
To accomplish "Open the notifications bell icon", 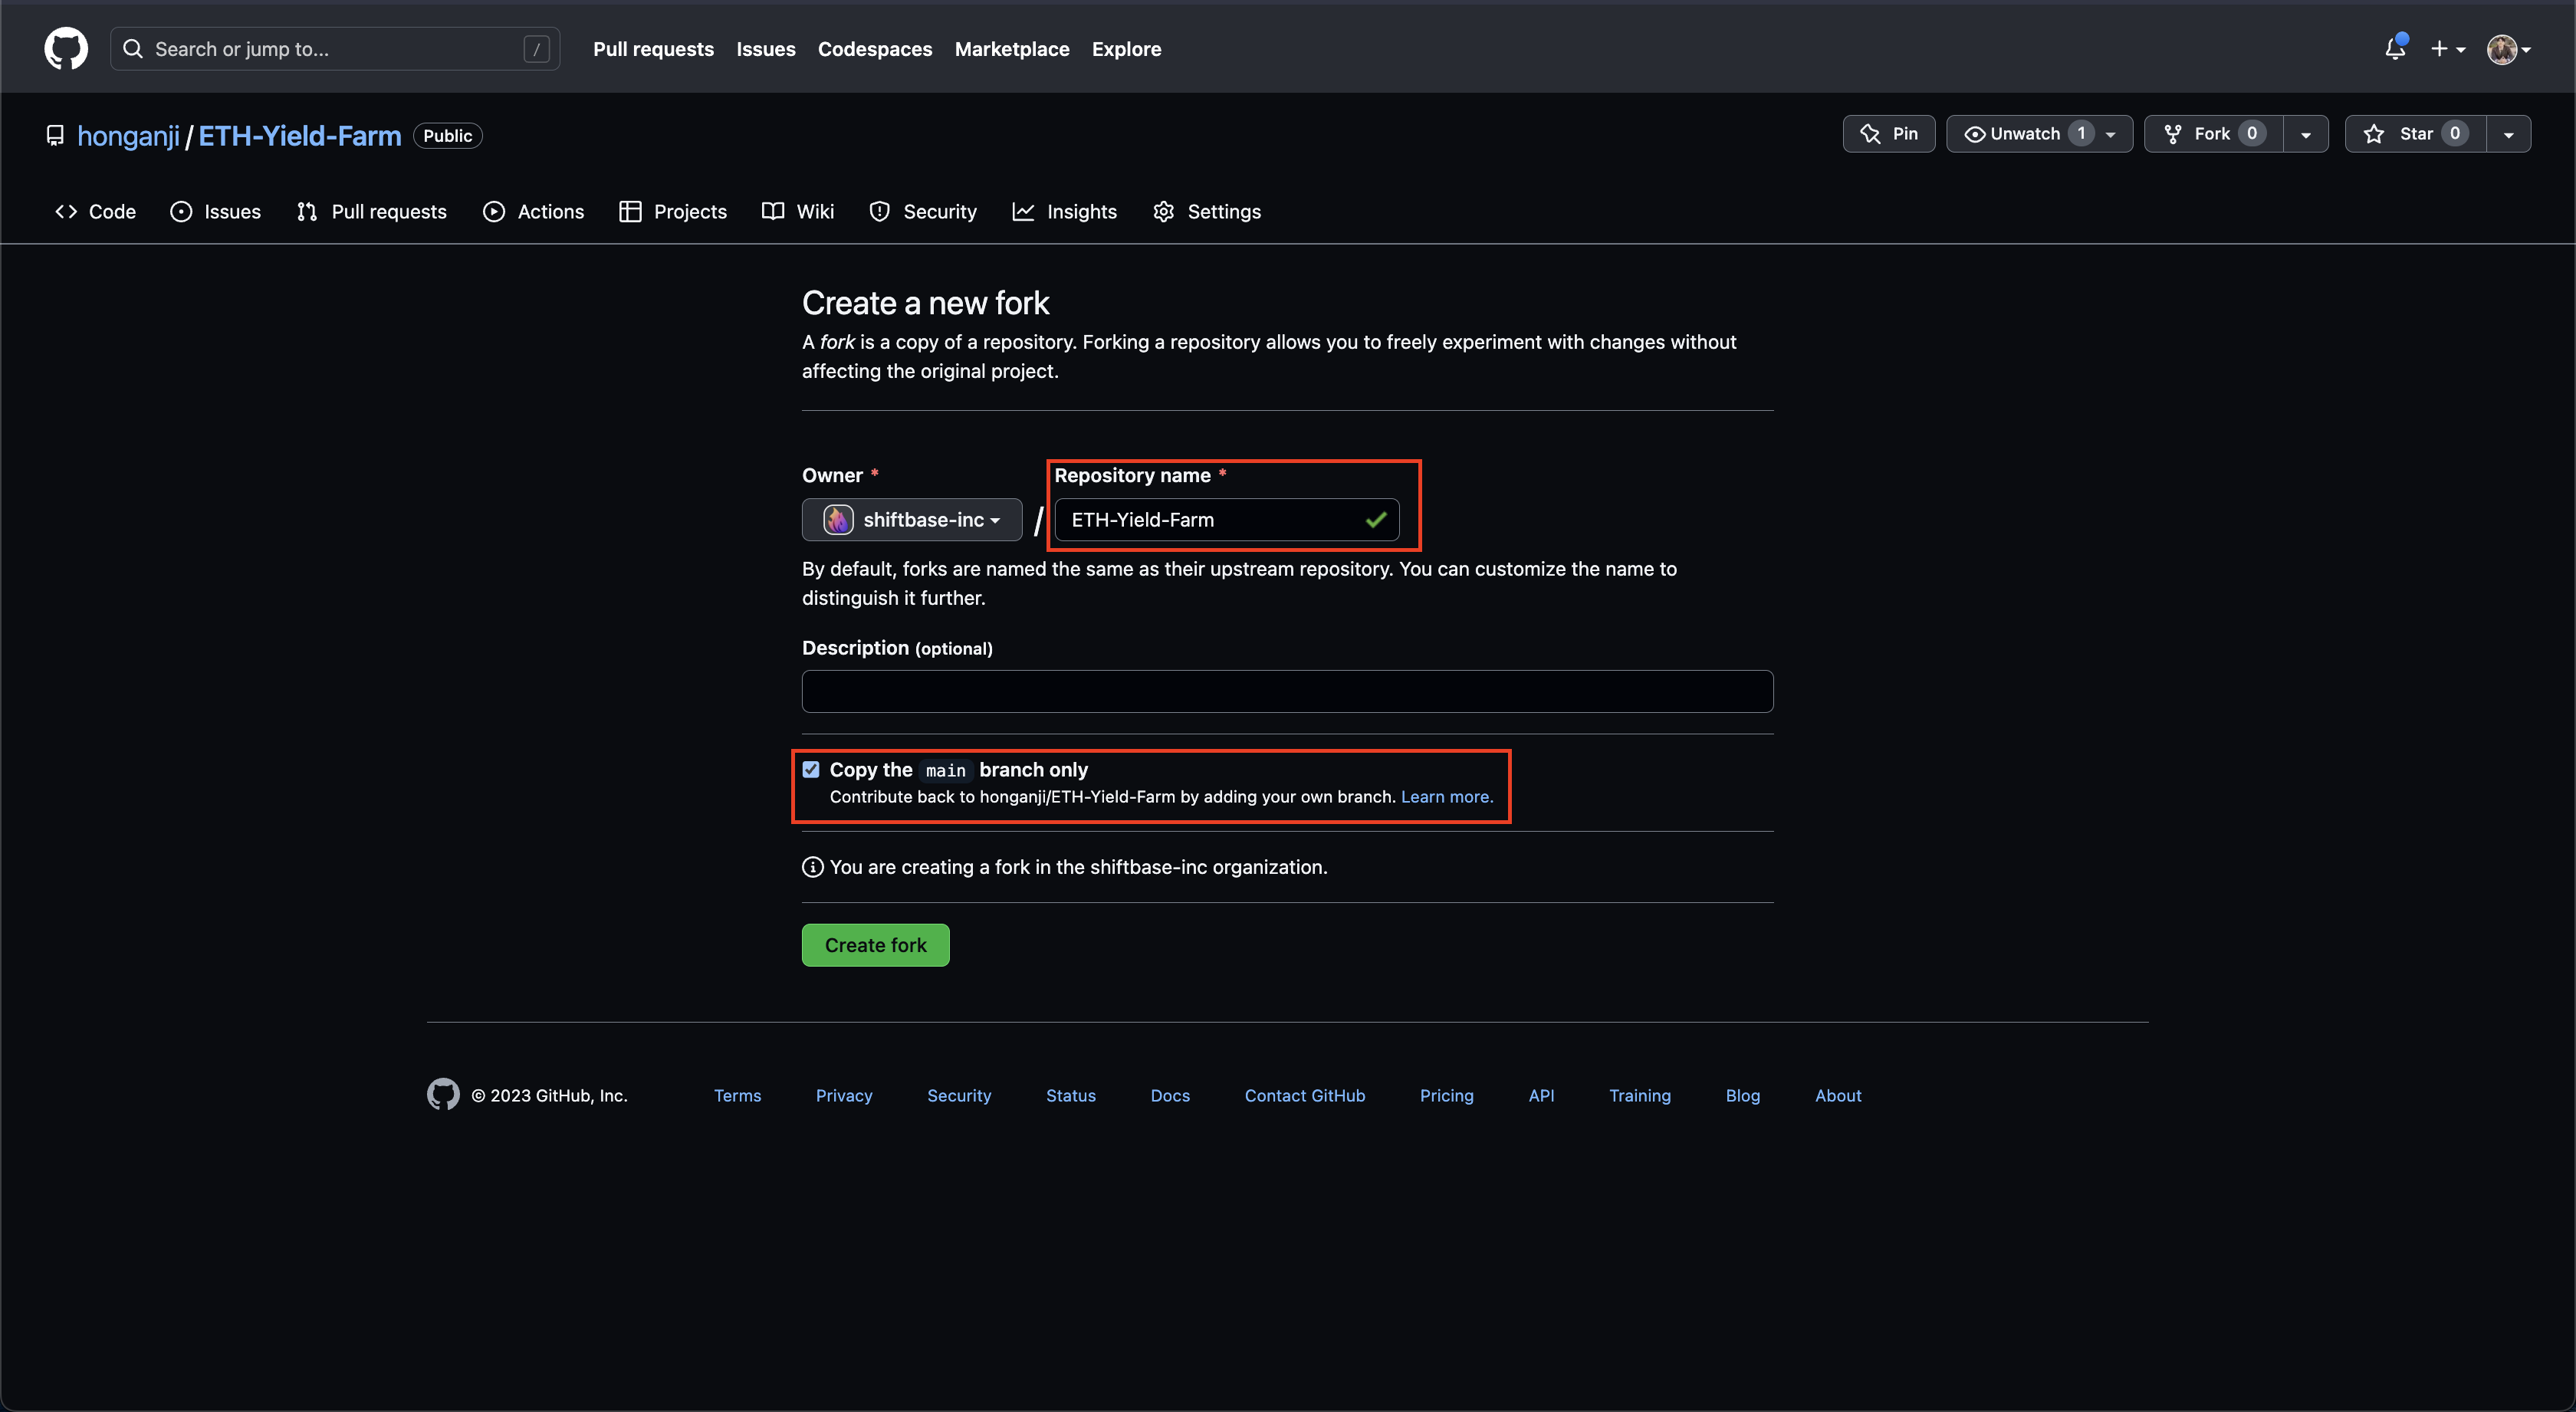I will point(2395,48).
